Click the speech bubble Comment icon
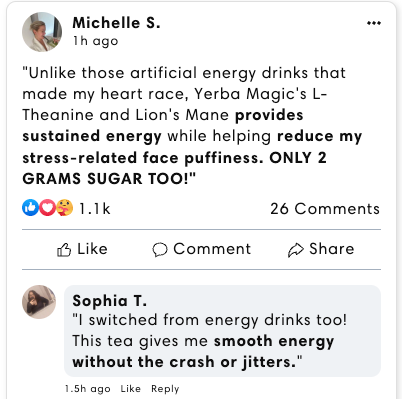 [x=160, y=250]
